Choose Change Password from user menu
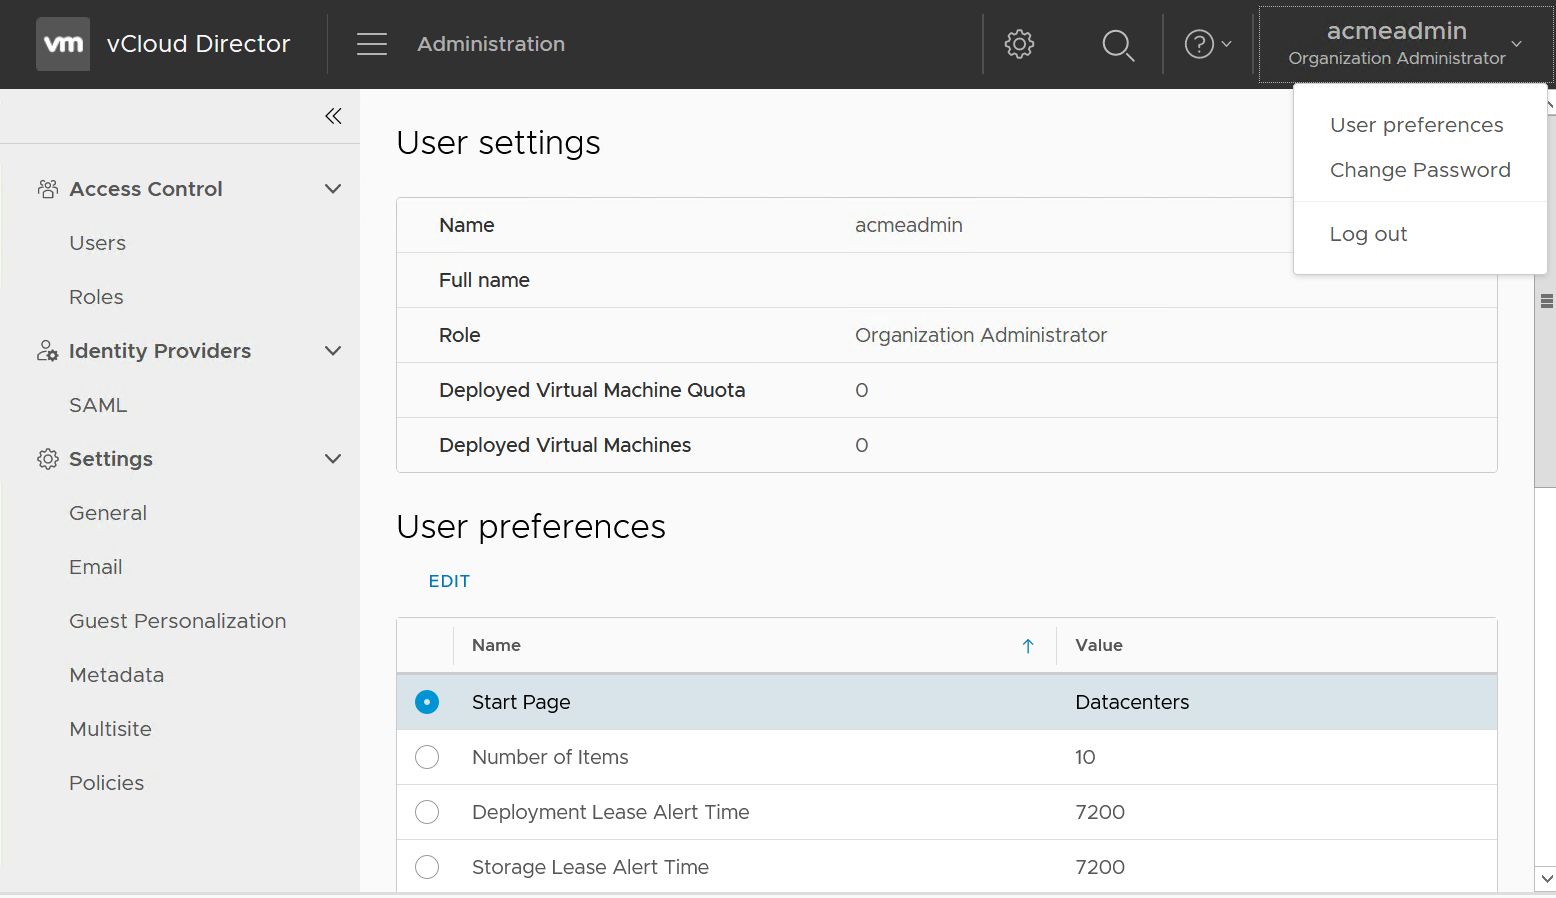Viewport: 1556px width, 898px height. point(1420,170)
